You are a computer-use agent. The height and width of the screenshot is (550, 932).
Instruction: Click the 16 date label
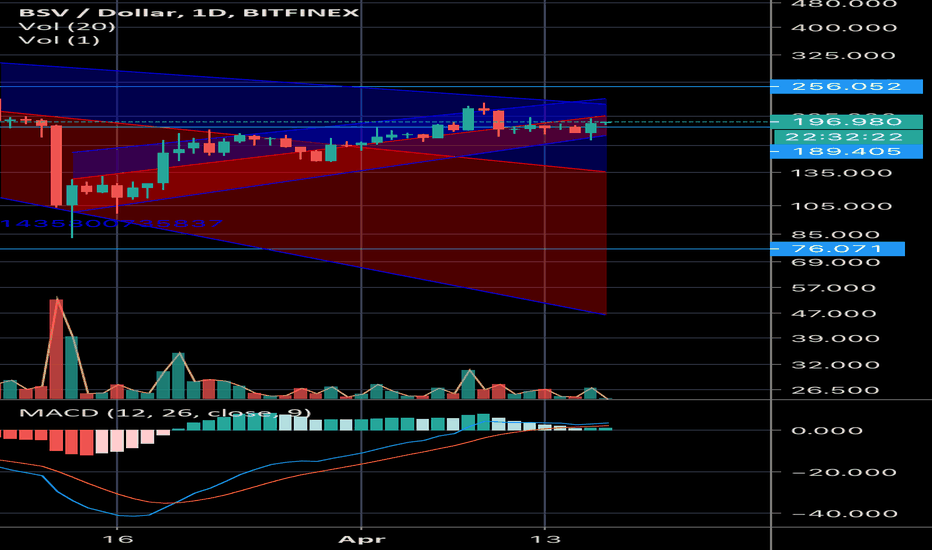(118, 539)
